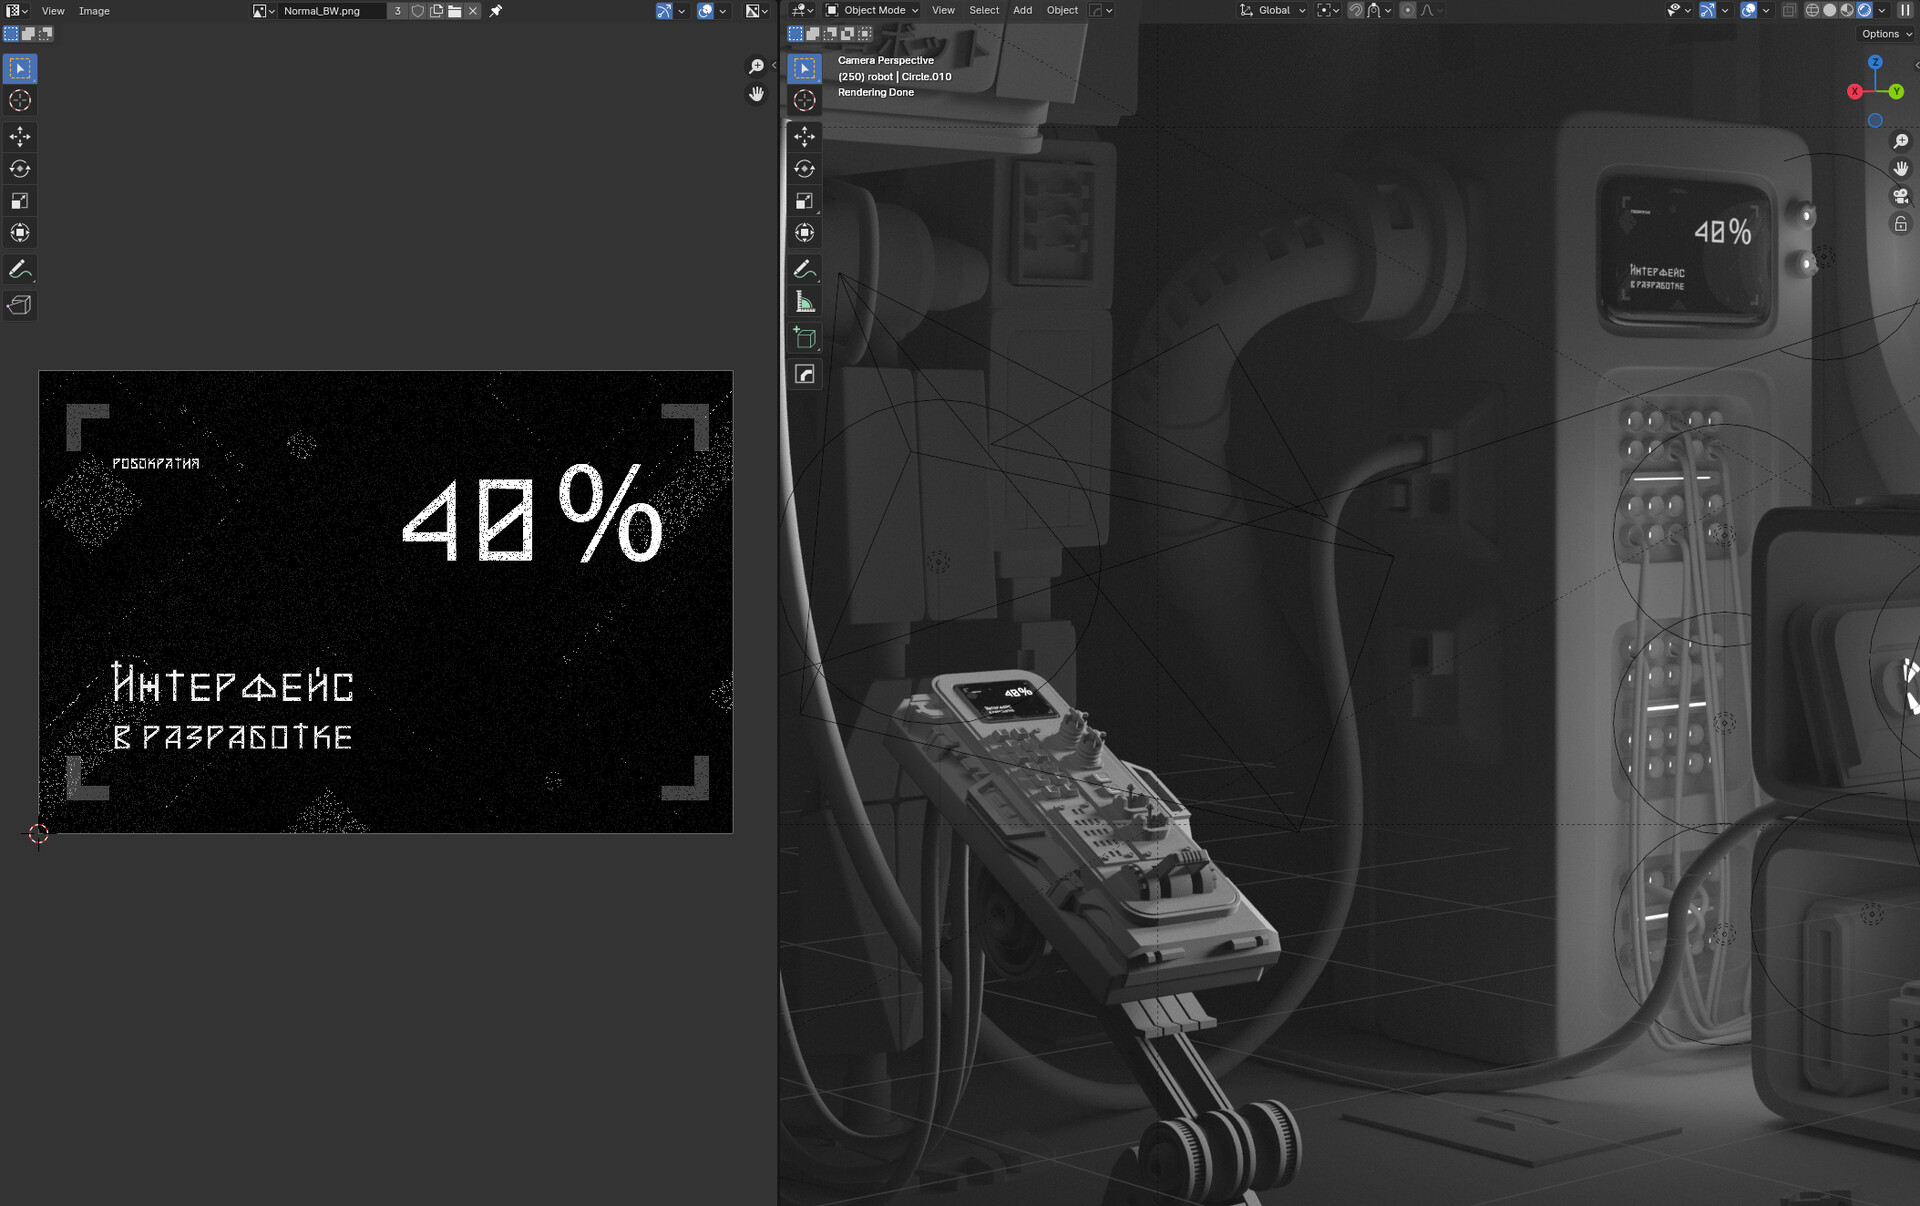Click the Annotate tool in image editor

[x=20, y=269]
